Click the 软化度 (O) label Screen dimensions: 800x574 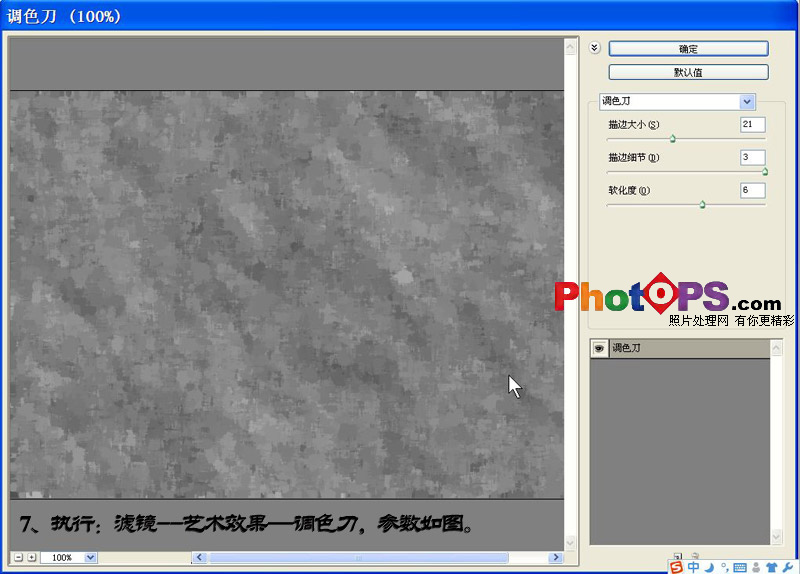[x=629, y=190]
